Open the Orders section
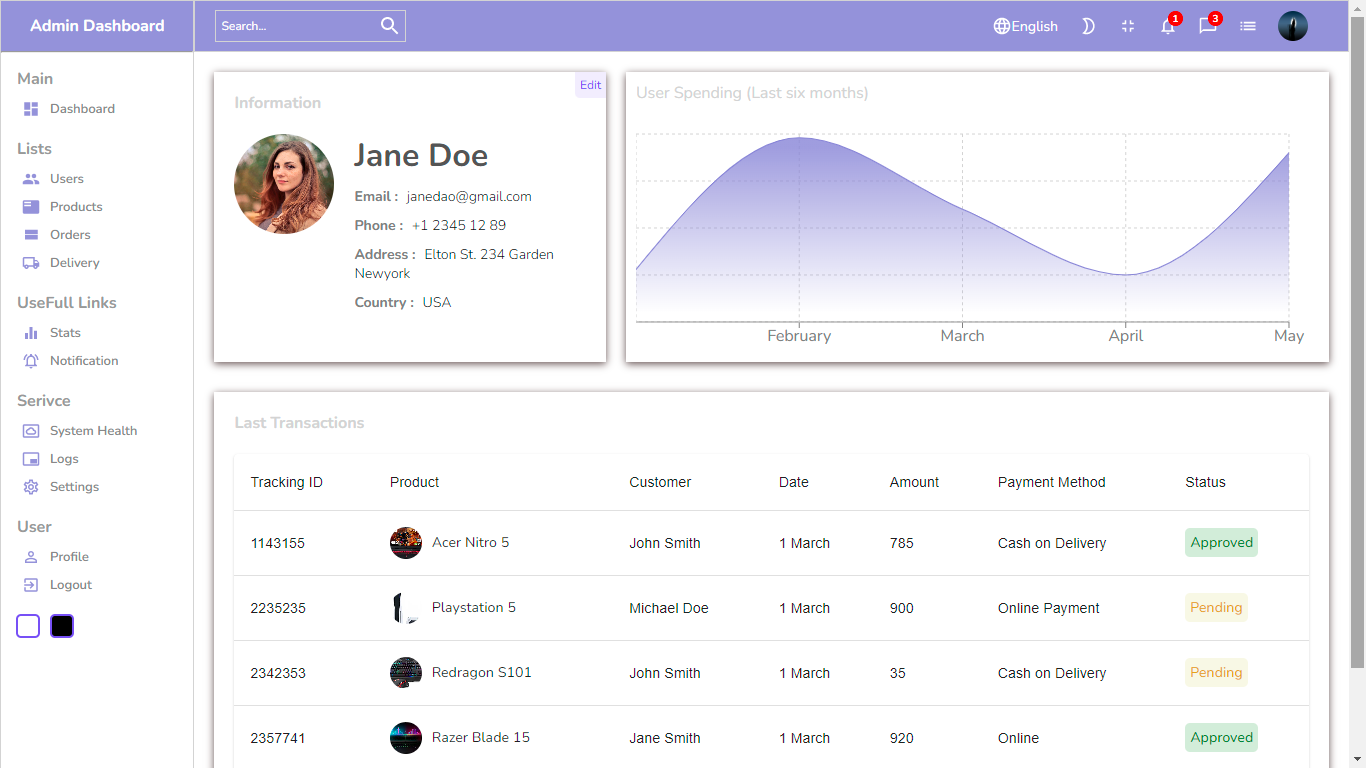Viewport: 1366px width, 768px height. point(70,234)
